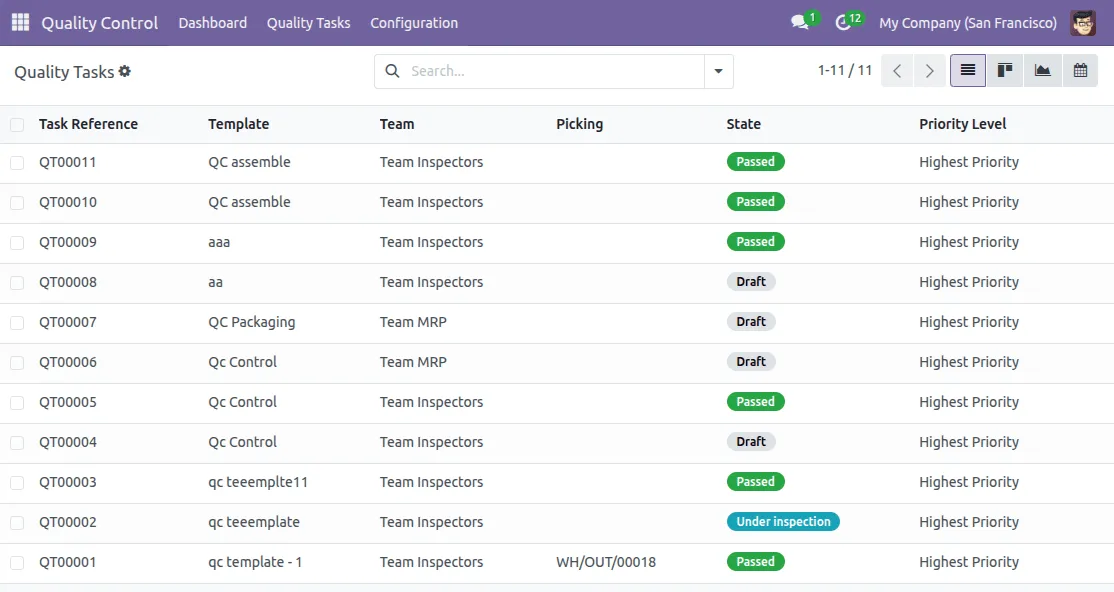Image resolution: width=1114 pixels, height=592 pixels.
Task: Open the activities clock icon
Action: (843, 22)
